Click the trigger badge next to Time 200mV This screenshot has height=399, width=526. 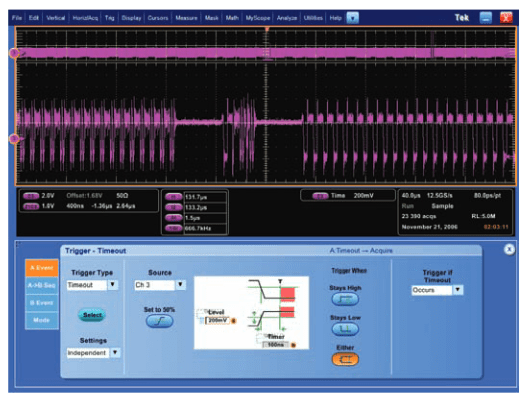pos(320,196)
